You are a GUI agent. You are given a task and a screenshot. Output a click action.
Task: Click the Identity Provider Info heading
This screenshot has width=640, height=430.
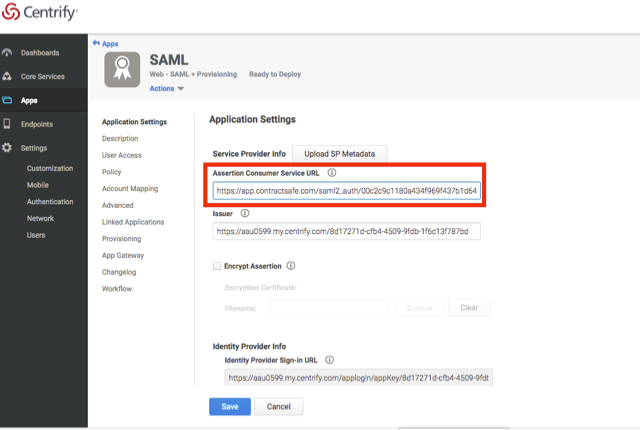249,346
